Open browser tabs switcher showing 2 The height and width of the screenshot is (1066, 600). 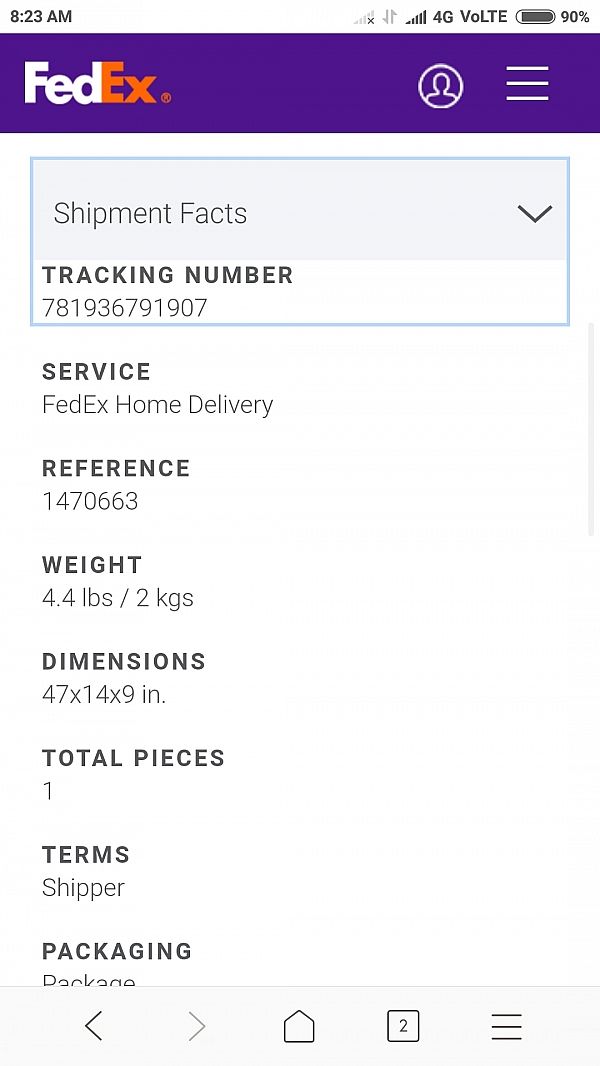tap(403, 1026)
